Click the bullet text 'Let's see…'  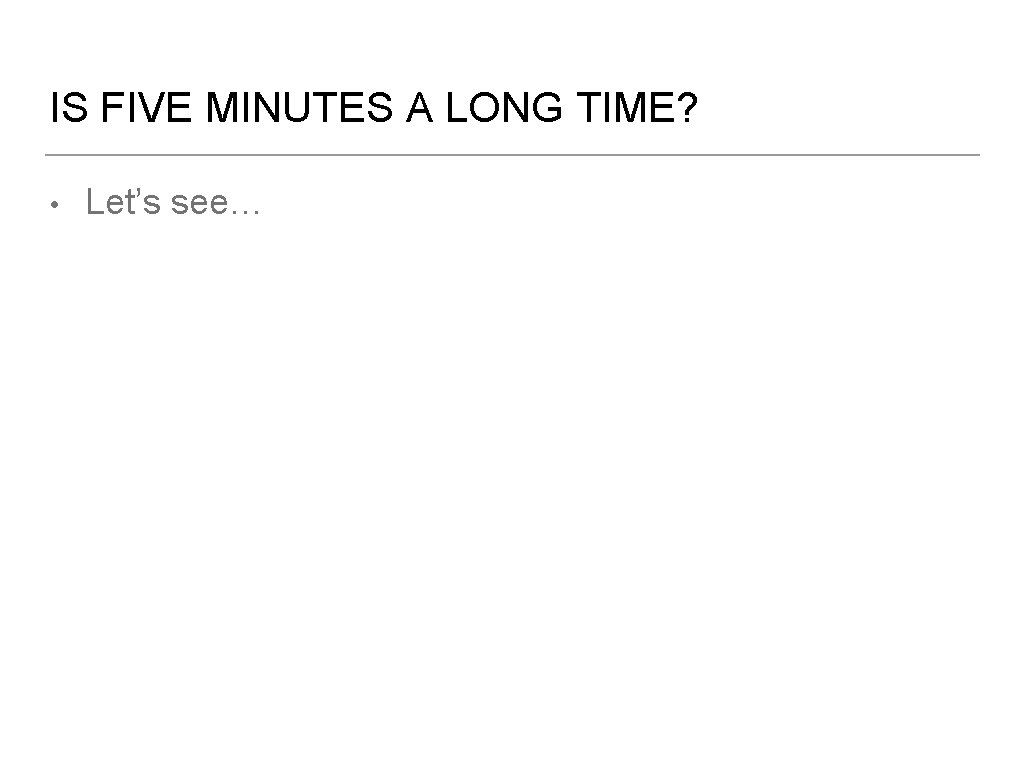click(173, 202)
